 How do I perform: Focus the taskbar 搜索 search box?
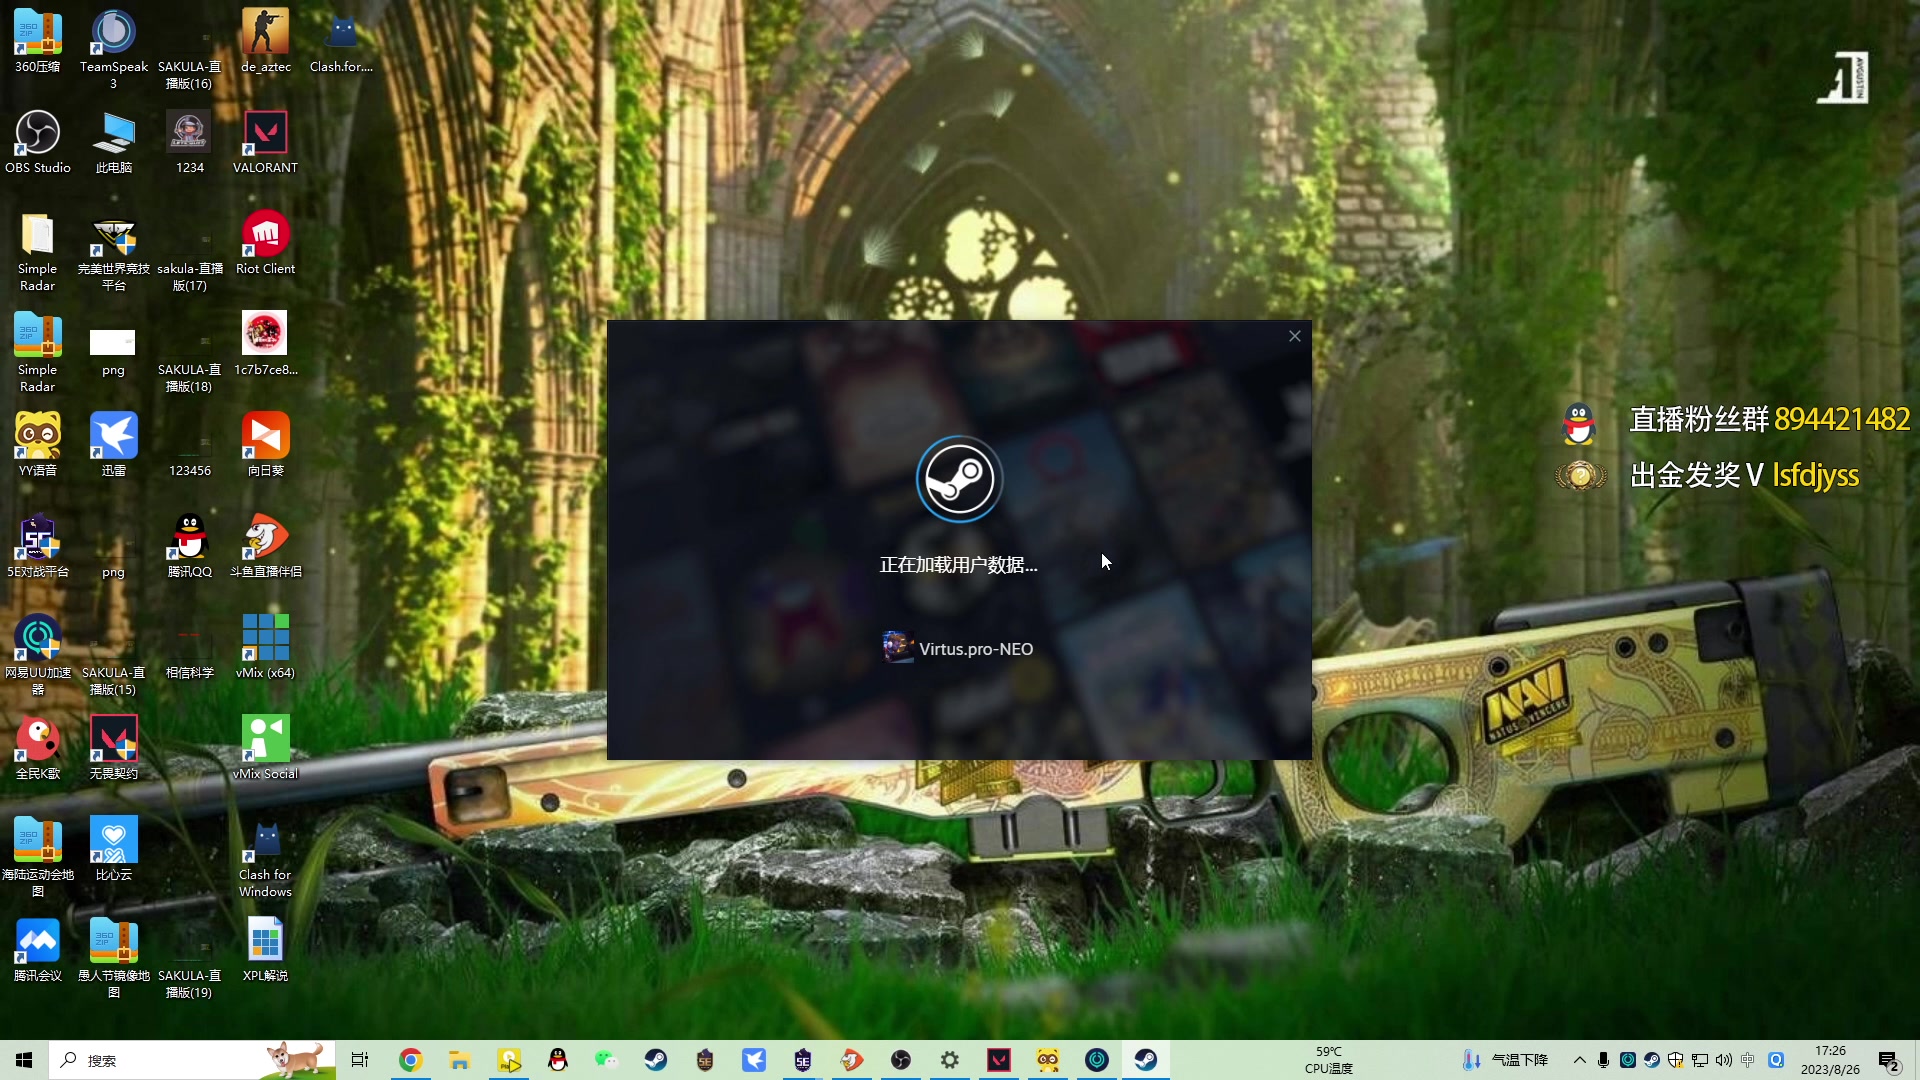192,1060
